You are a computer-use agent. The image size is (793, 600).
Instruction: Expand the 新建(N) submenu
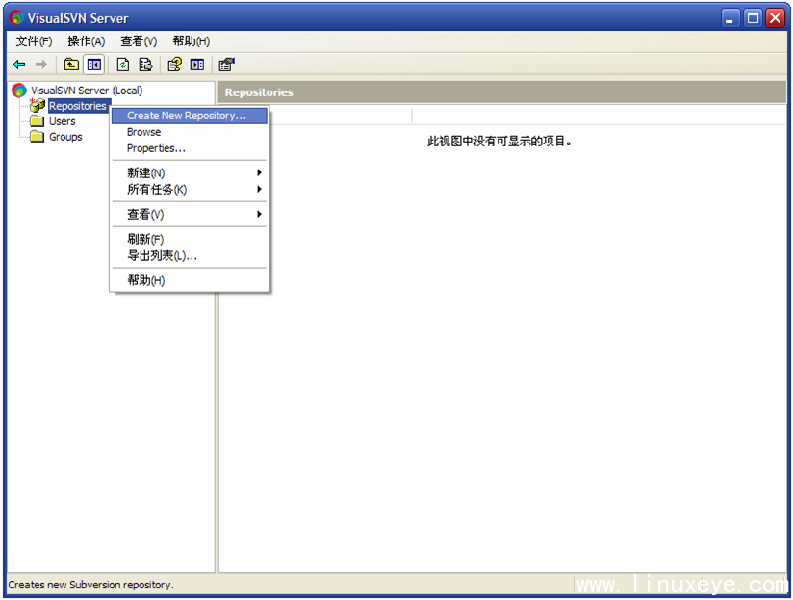190,173
